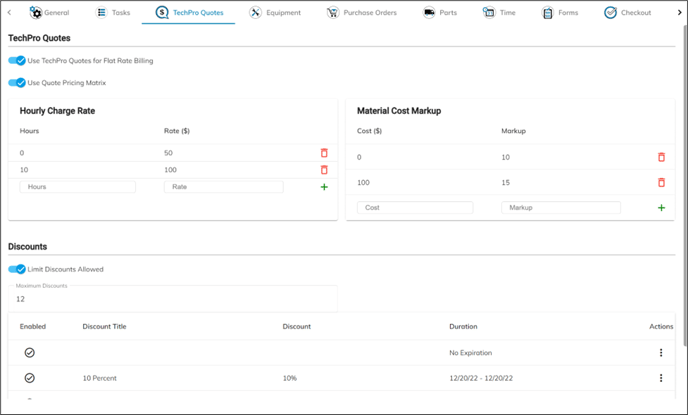Click the Equipment tools icon
This screenshot has height=415, width=688.
click(255, 13)
